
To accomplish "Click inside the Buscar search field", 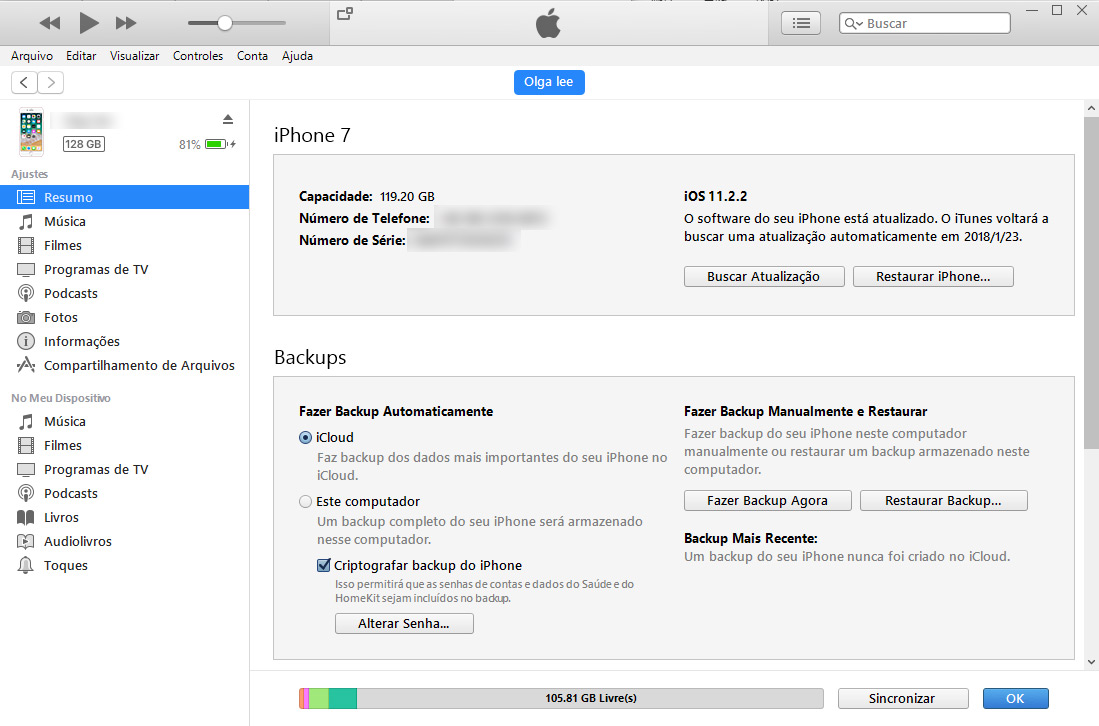I will (930, 22).
